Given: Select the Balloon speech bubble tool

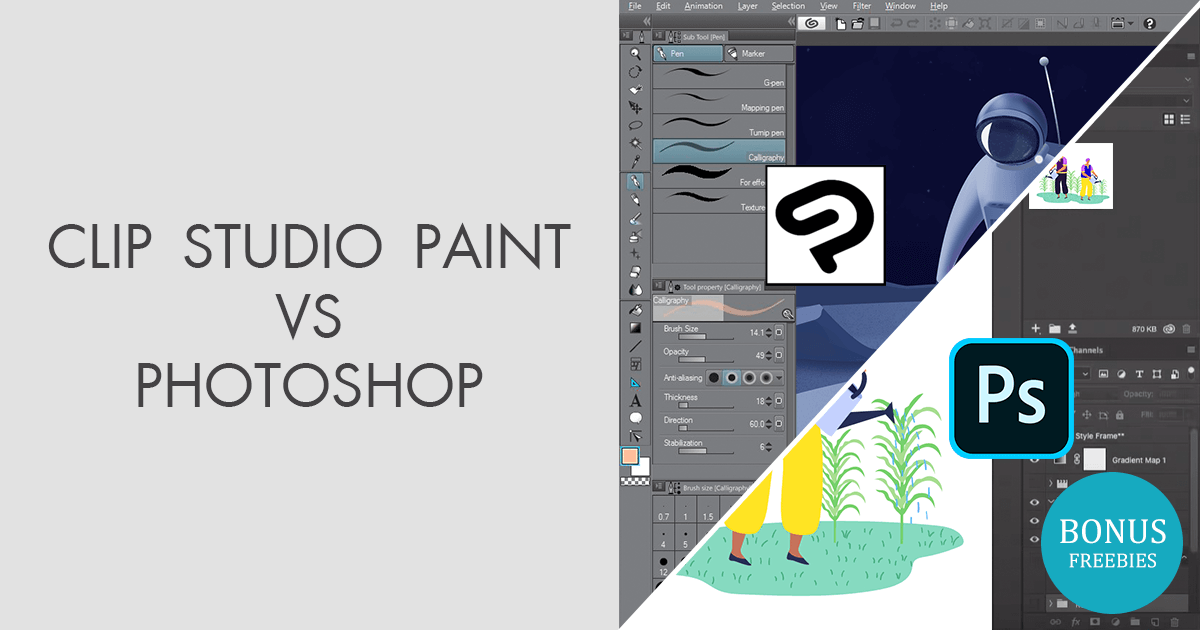Looking at the screenshot, I should coord(634,418).
